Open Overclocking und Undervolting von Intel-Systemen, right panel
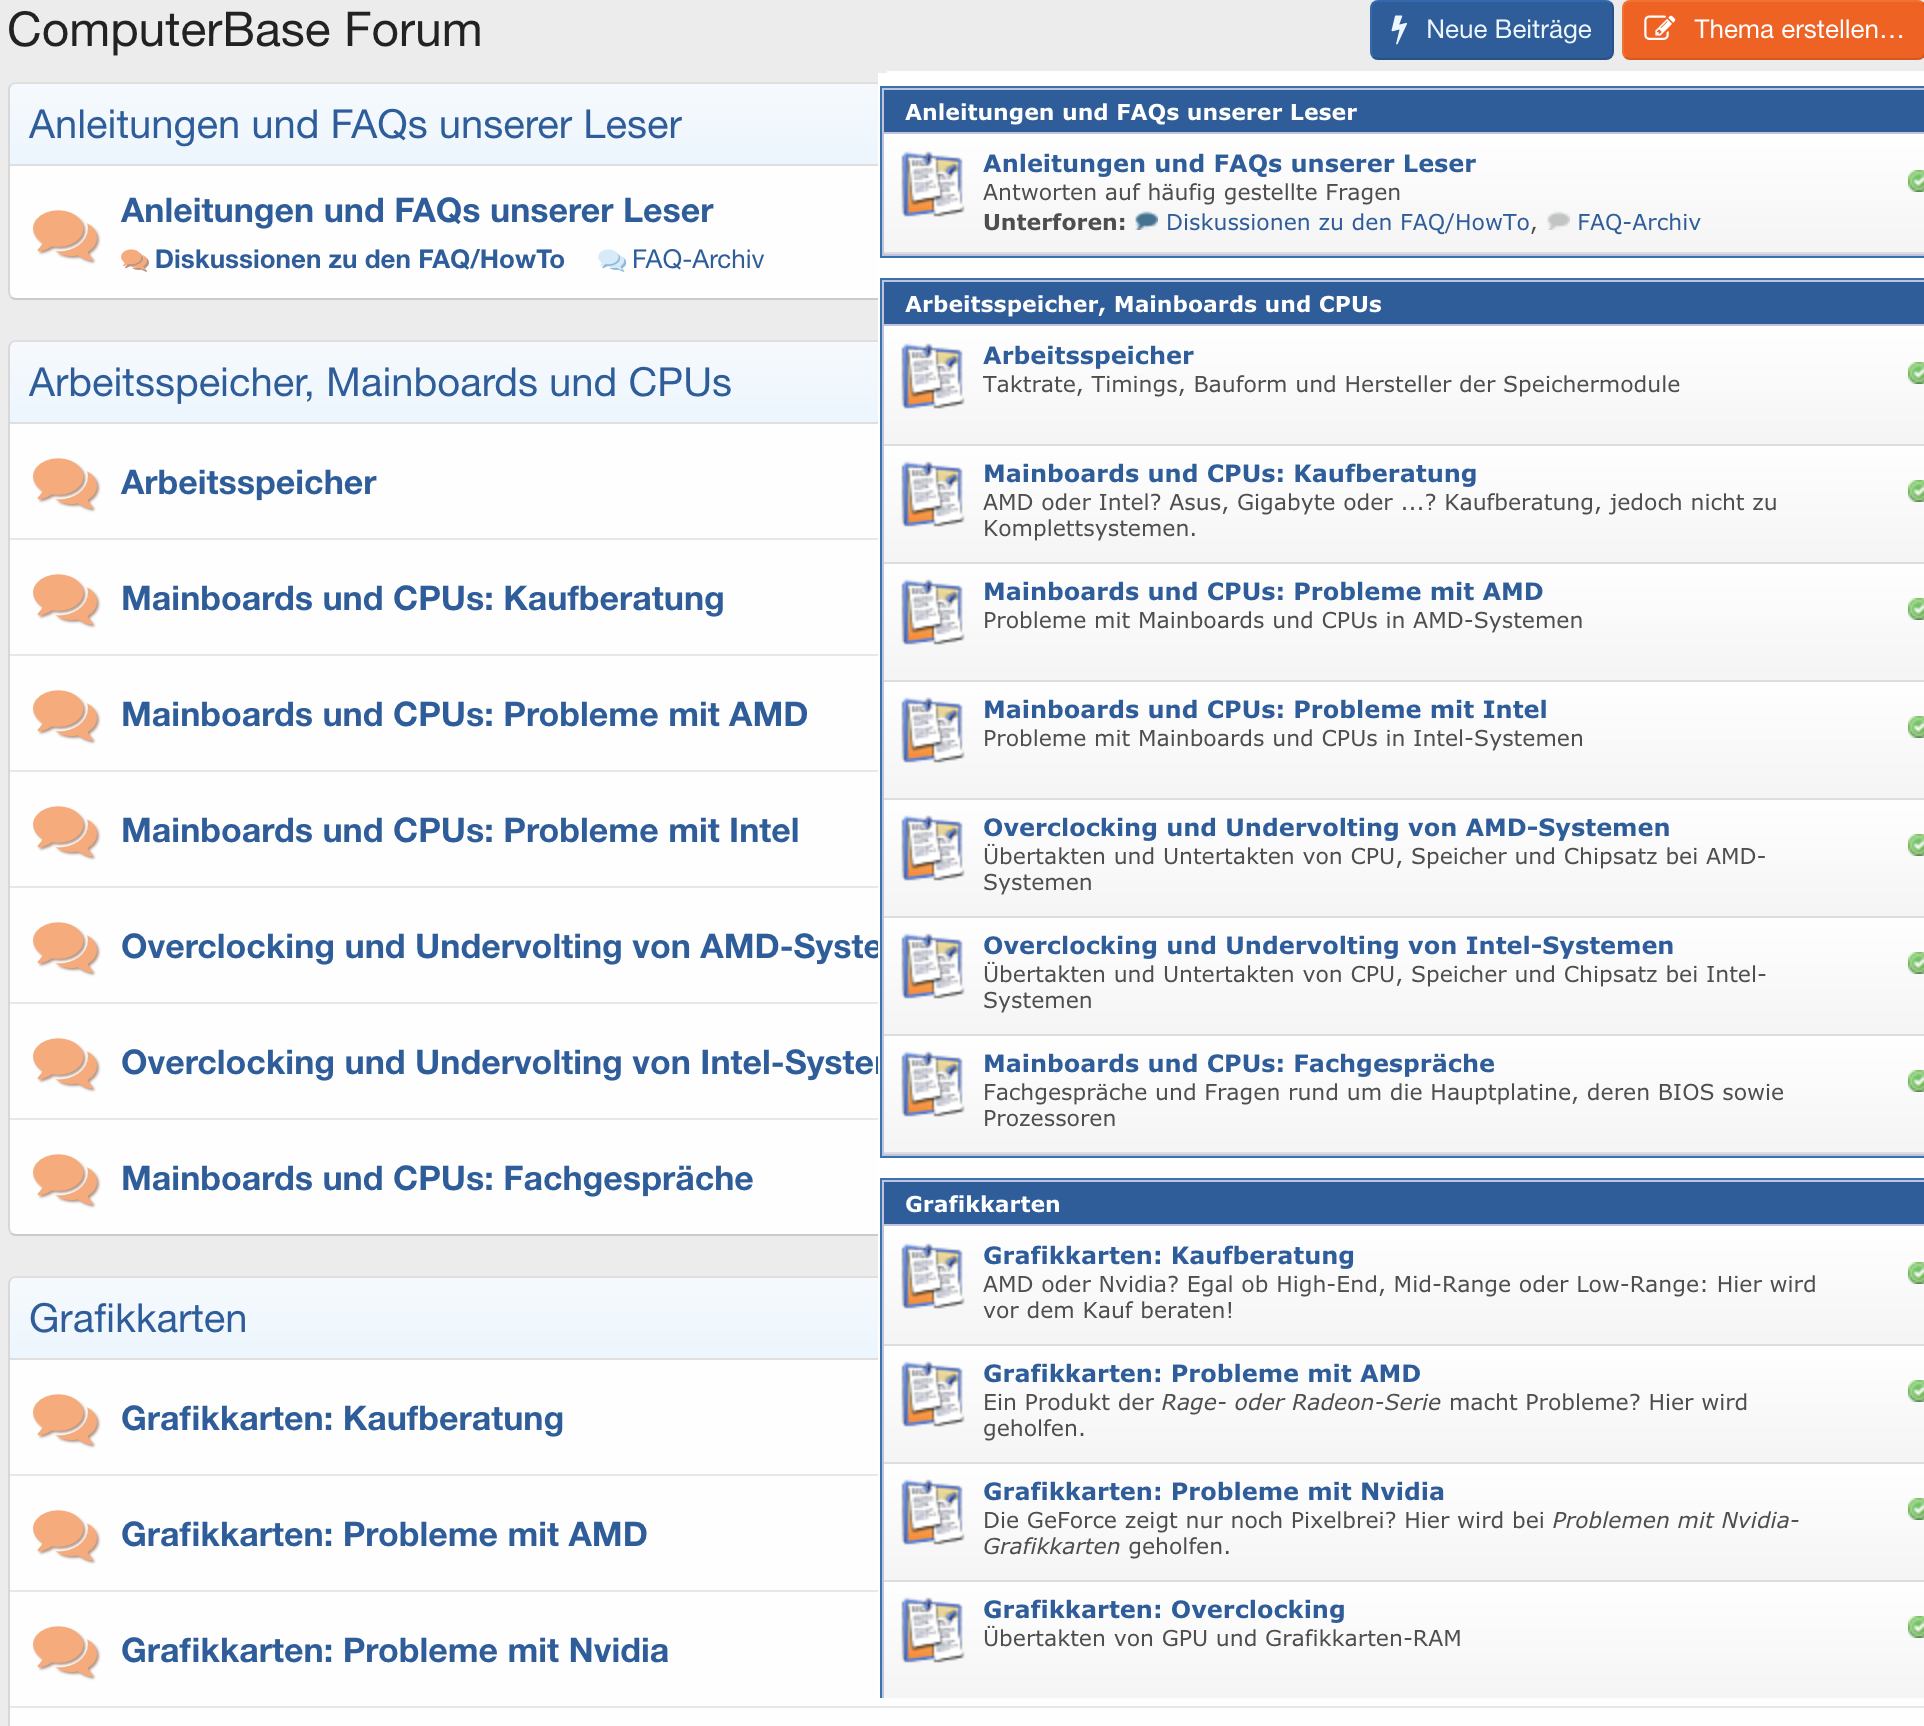The width and height of the screenshot is (1924, 1726). 1327,945
